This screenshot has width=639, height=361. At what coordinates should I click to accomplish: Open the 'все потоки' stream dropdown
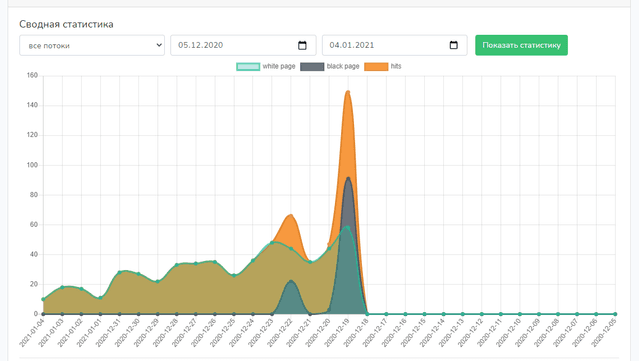click(92, 45)
